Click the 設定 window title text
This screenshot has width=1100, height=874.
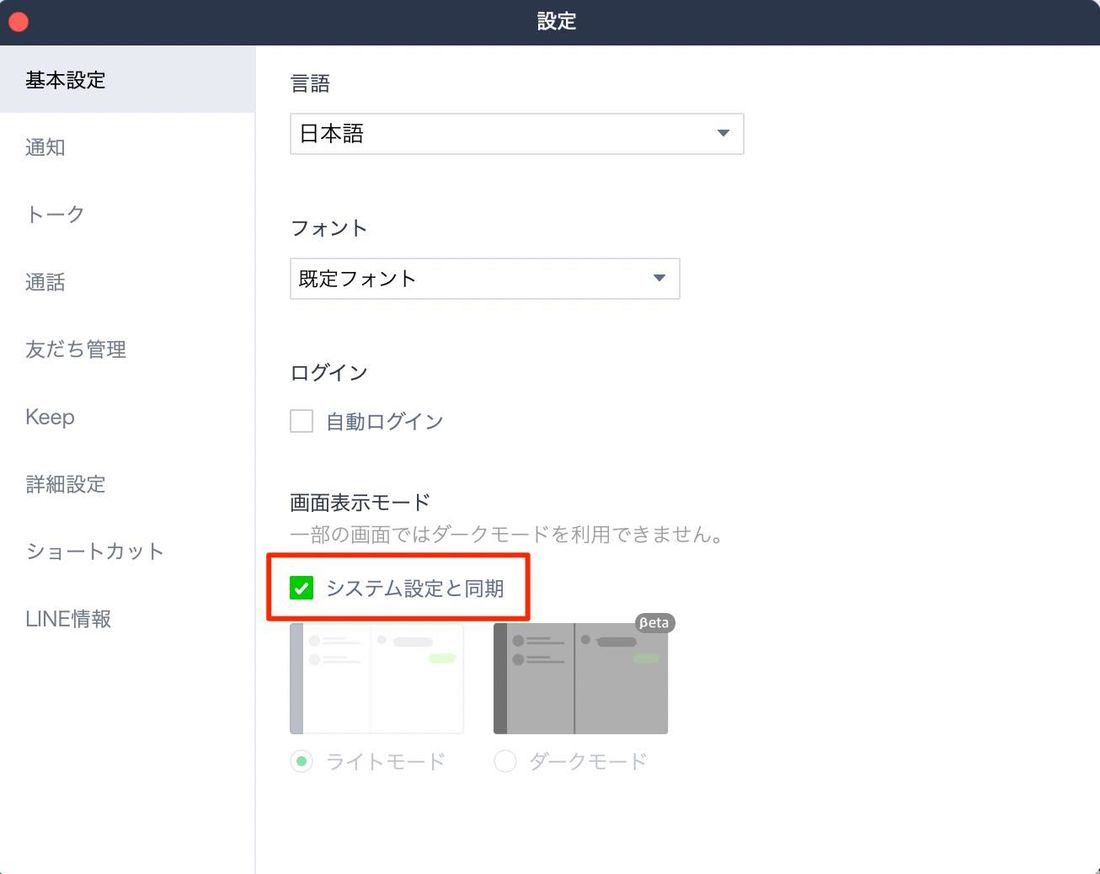pos(556,22)
